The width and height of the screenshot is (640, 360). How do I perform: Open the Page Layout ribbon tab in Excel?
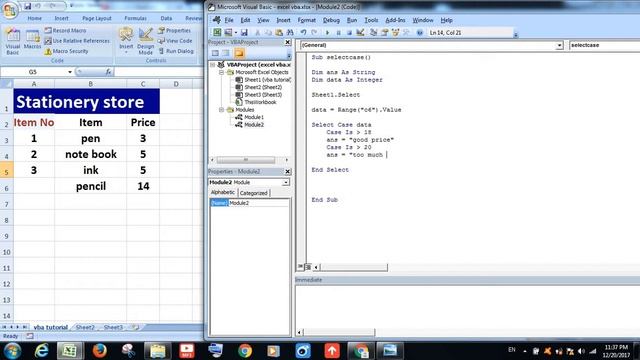coord(97,18)
